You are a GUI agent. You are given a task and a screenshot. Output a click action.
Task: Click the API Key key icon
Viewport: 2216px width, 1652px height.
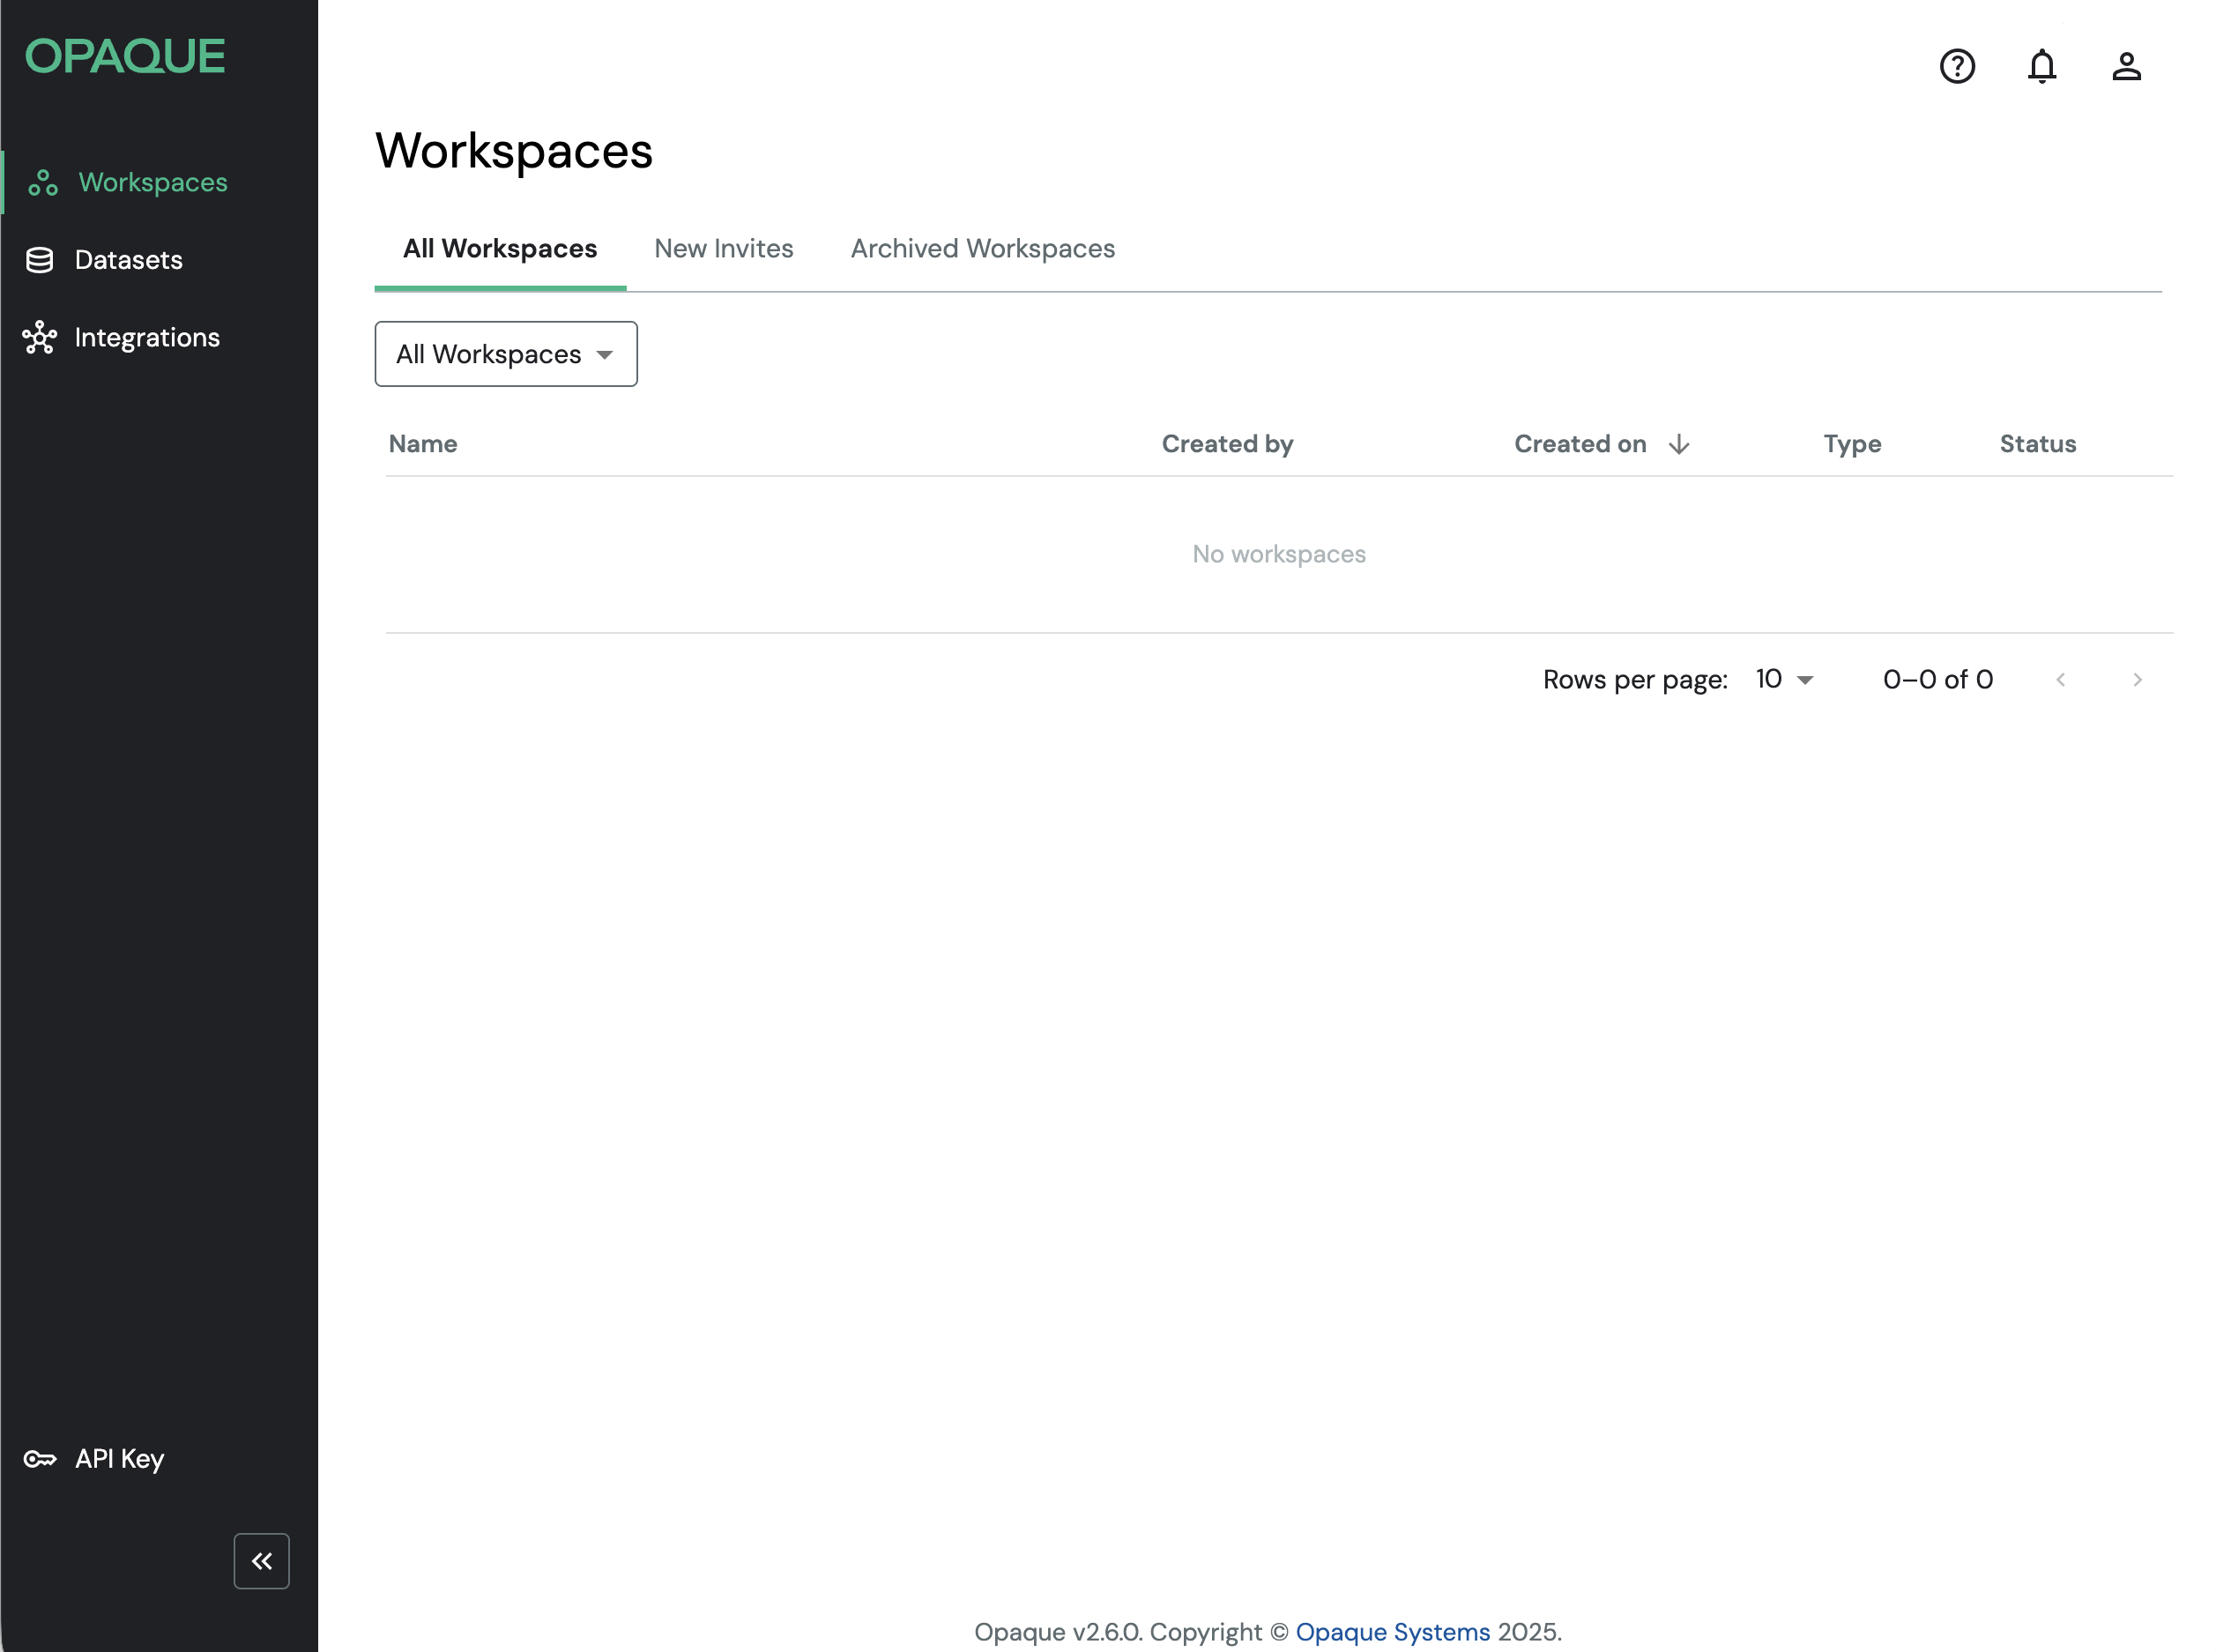point(39,1459)
